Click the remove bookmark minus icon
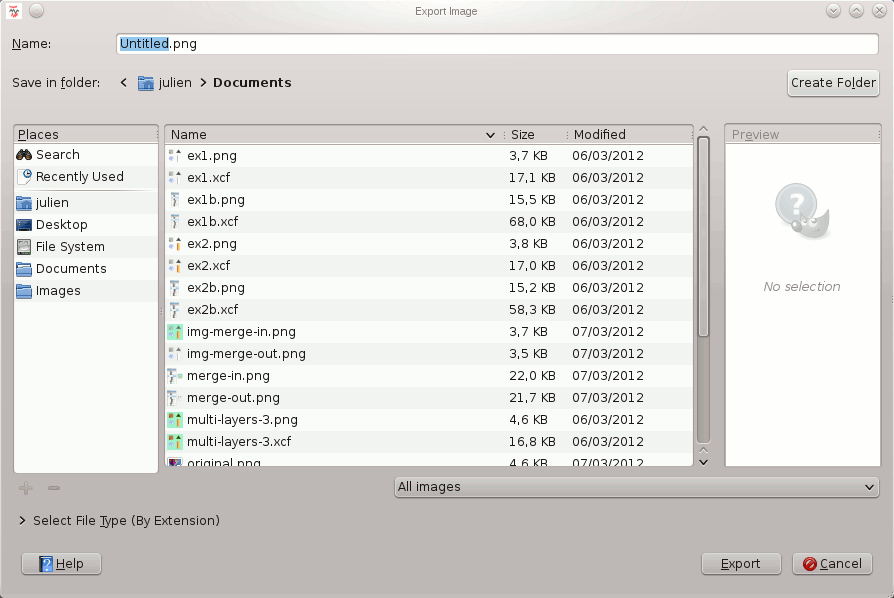The height and width of the screenshot is (598, 894). click(53, 488)
